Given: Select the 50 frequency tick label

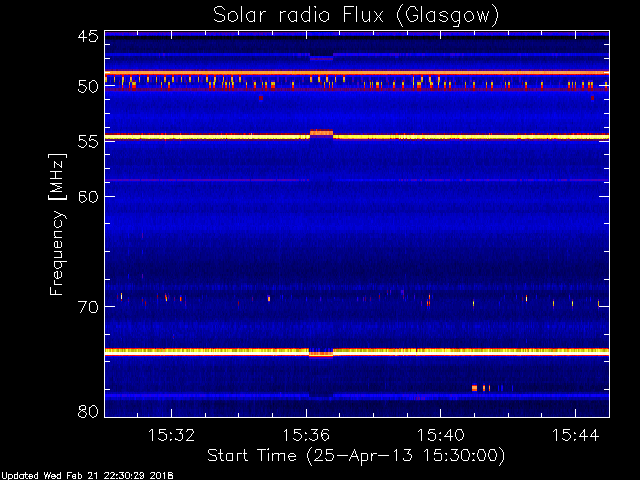Looking at the screenshot, I should (88, 87).
